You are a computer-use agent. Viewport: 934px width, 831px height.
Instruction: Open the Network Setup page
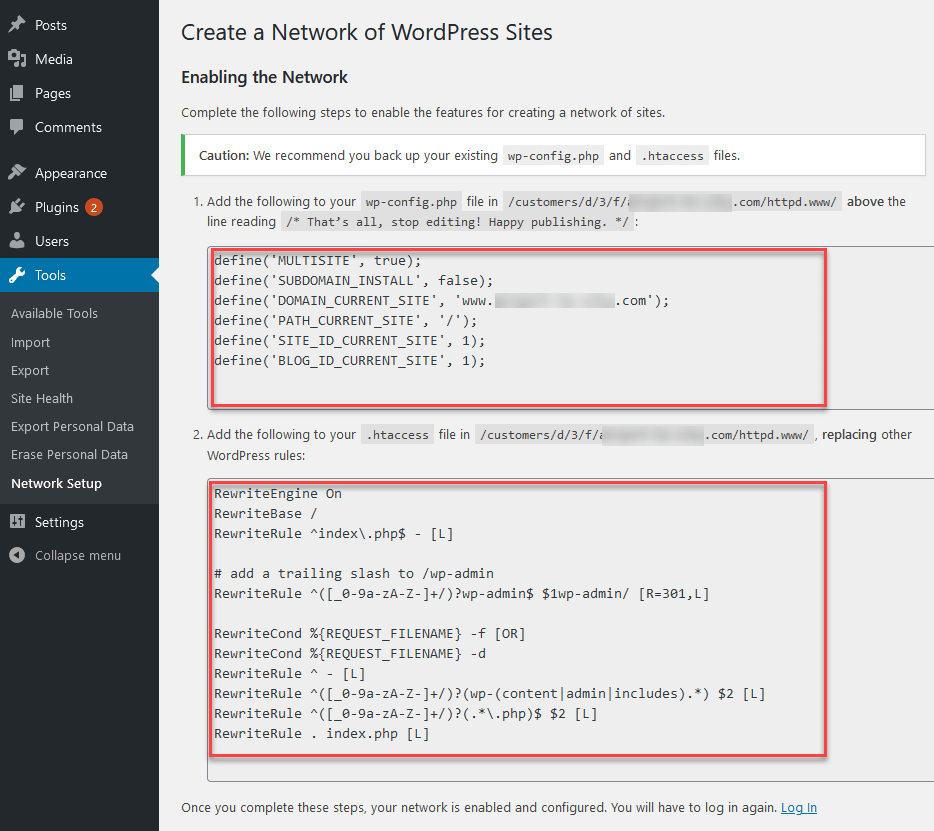point(57,483)
